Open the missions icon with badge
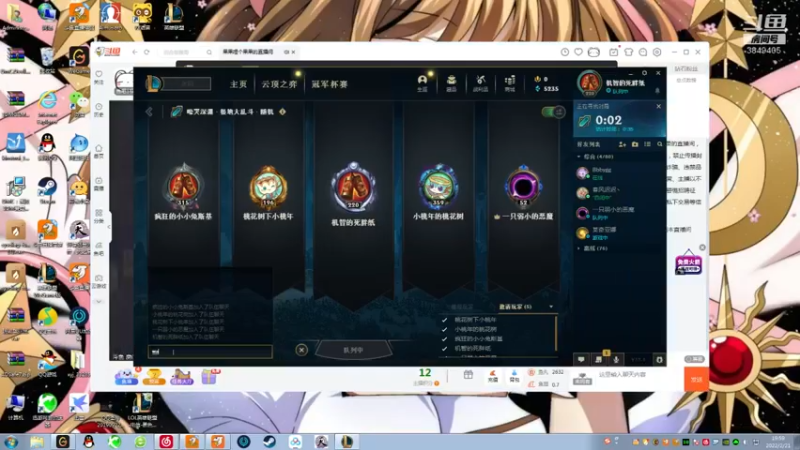Screen dimensions: 800x450 coord(599,359)
